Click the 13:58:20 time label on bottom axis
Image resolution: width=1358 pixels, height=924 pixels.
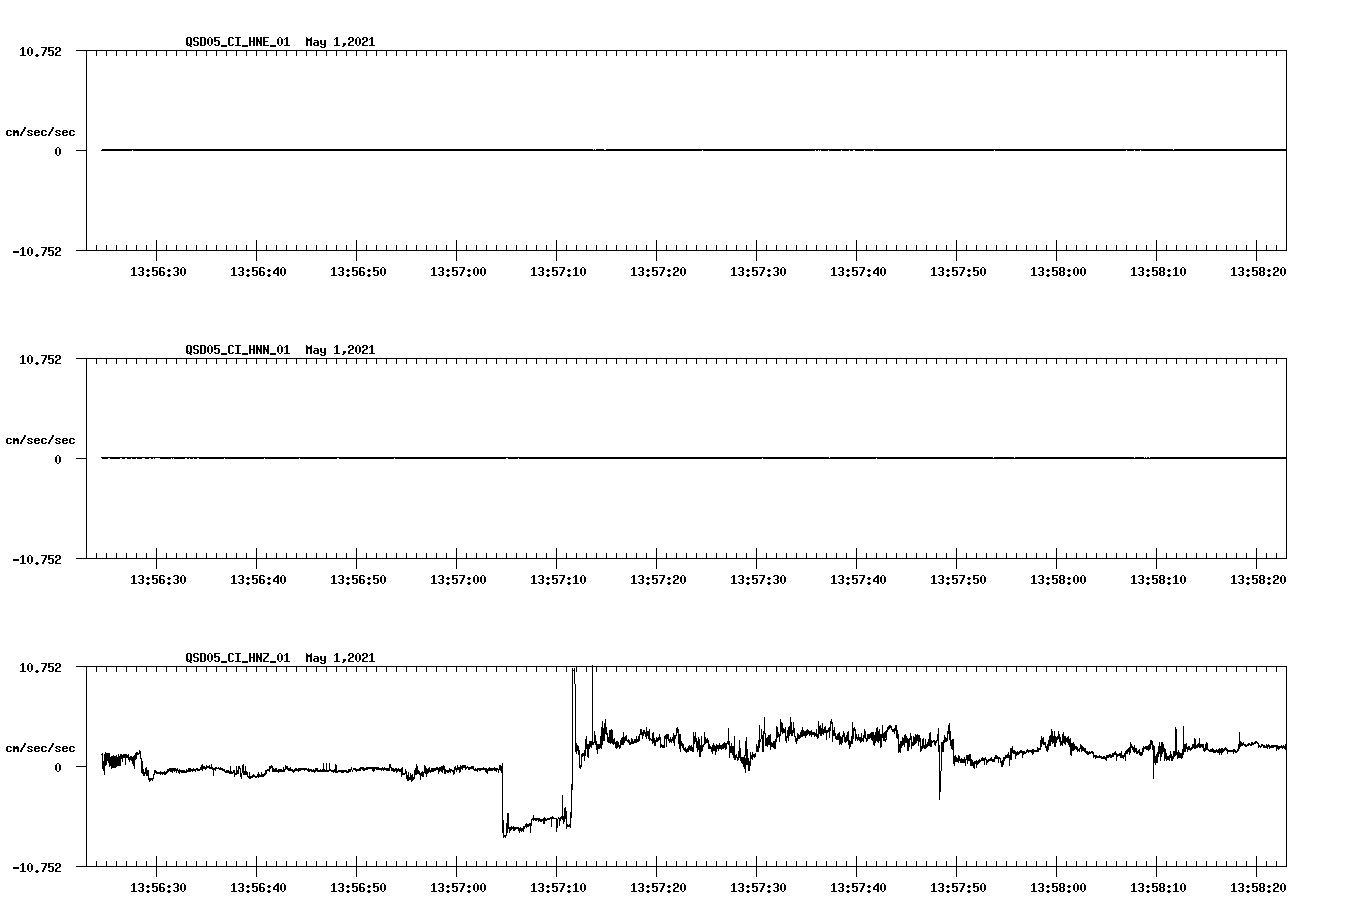pyautogui.click(x=1256, y=885)
